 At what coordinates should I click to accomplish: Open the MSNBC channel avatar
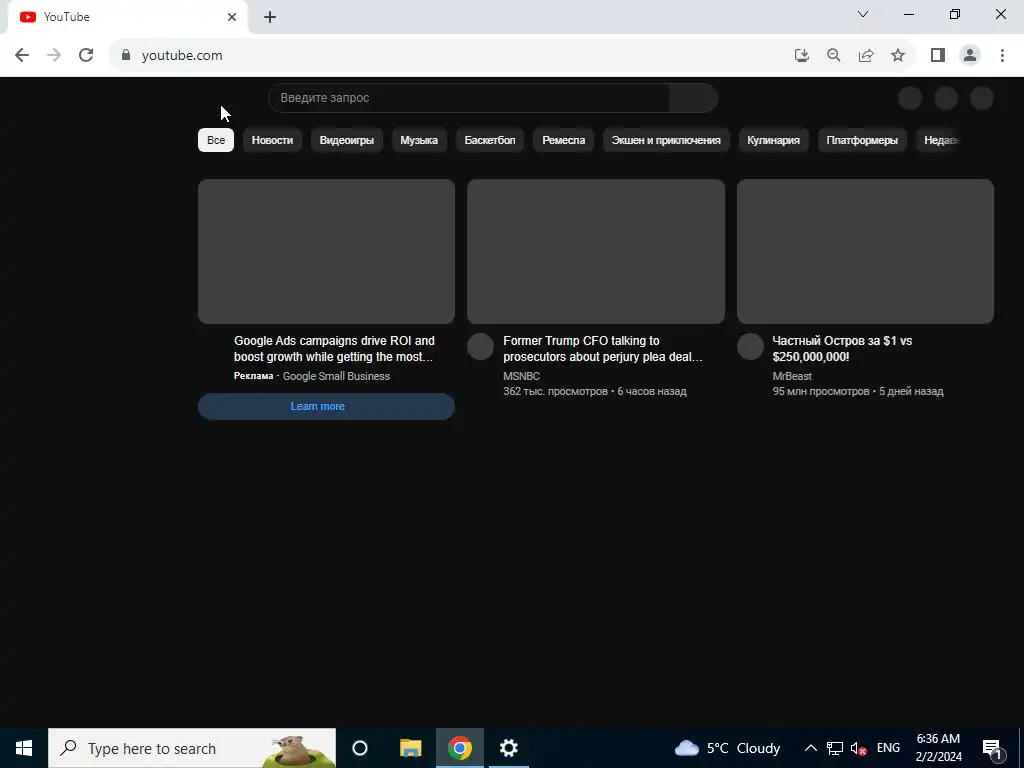[481, 347]
